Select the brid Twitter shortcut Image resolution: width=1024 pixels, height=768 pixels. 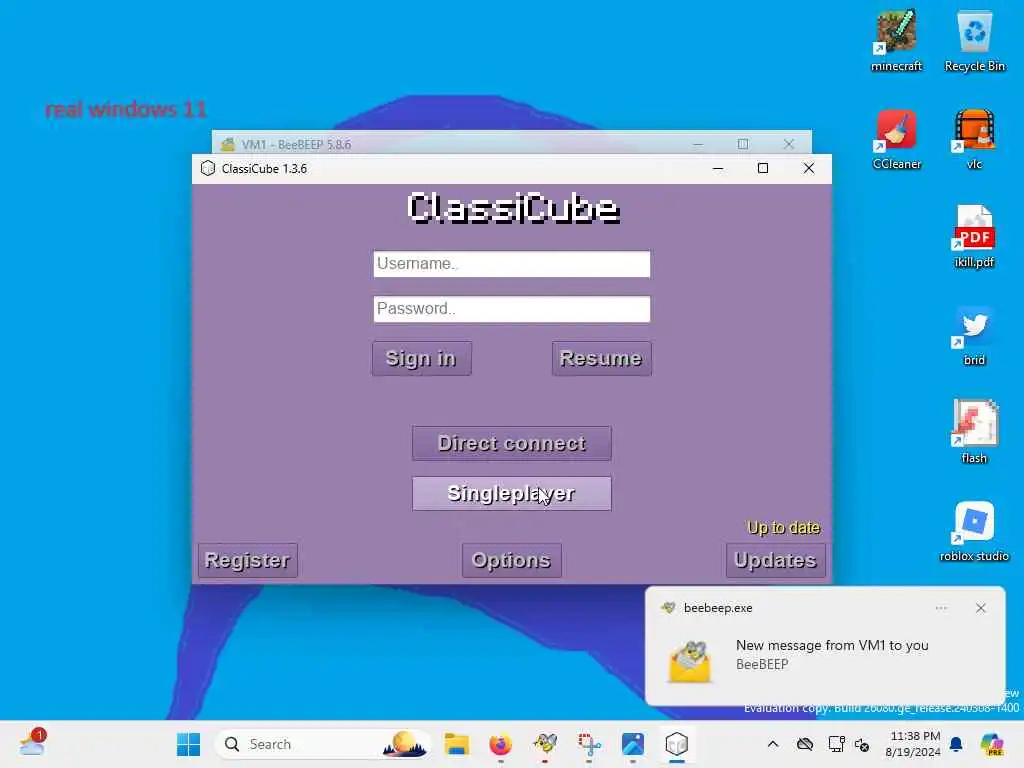(974, 336)
